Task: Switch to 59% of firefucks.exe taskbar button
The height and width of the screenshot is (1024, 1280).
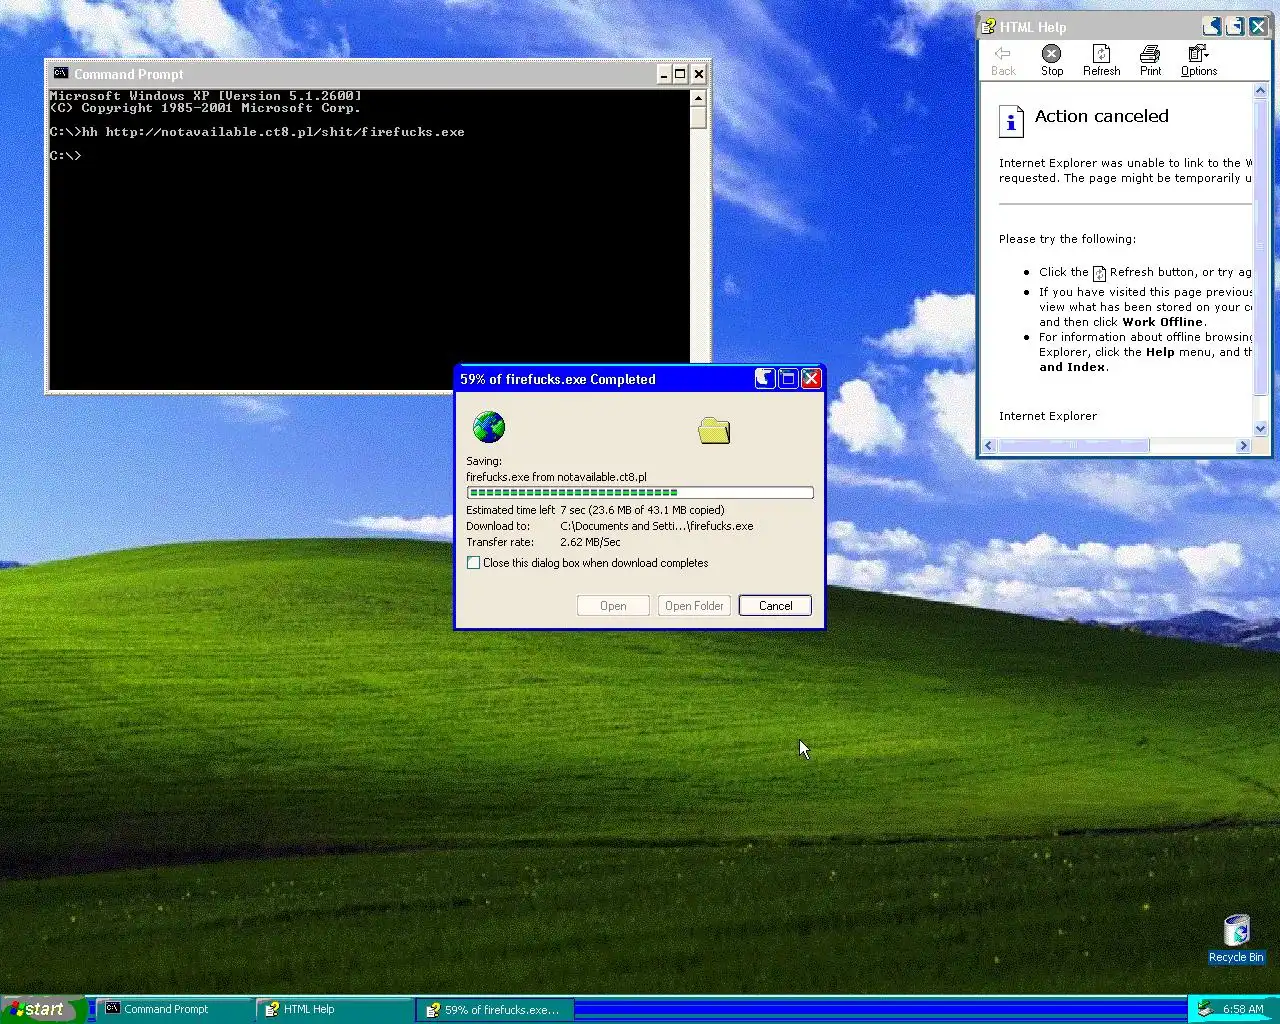Action: [495, 1009]
